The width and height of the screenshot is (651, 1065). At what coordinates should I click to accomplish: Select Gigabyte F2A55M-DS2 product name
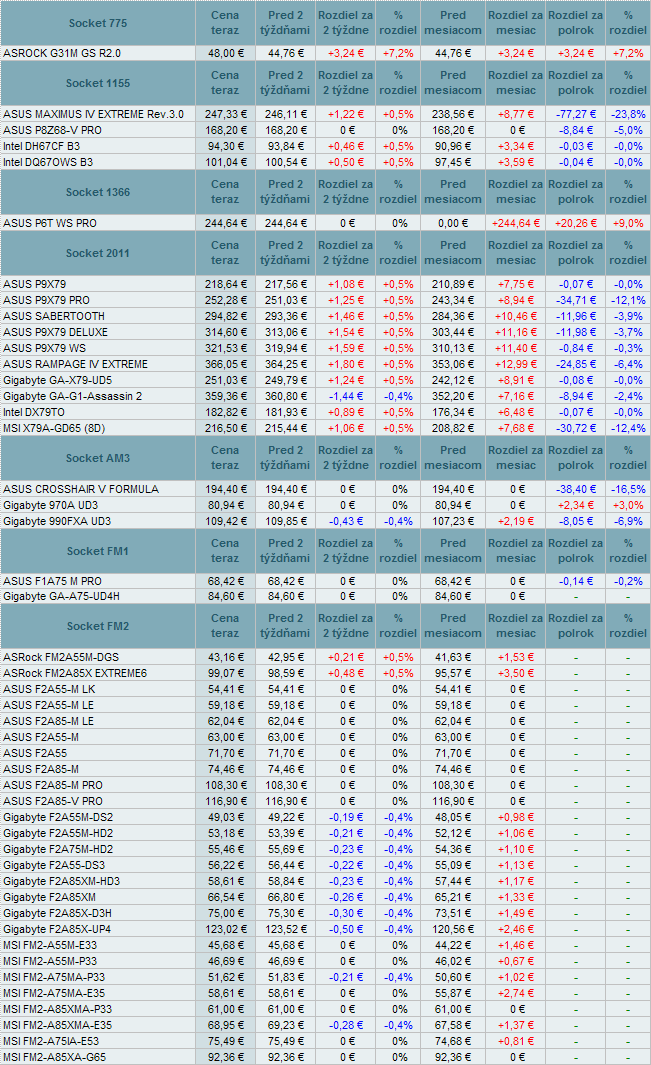[x=58, y=818]
